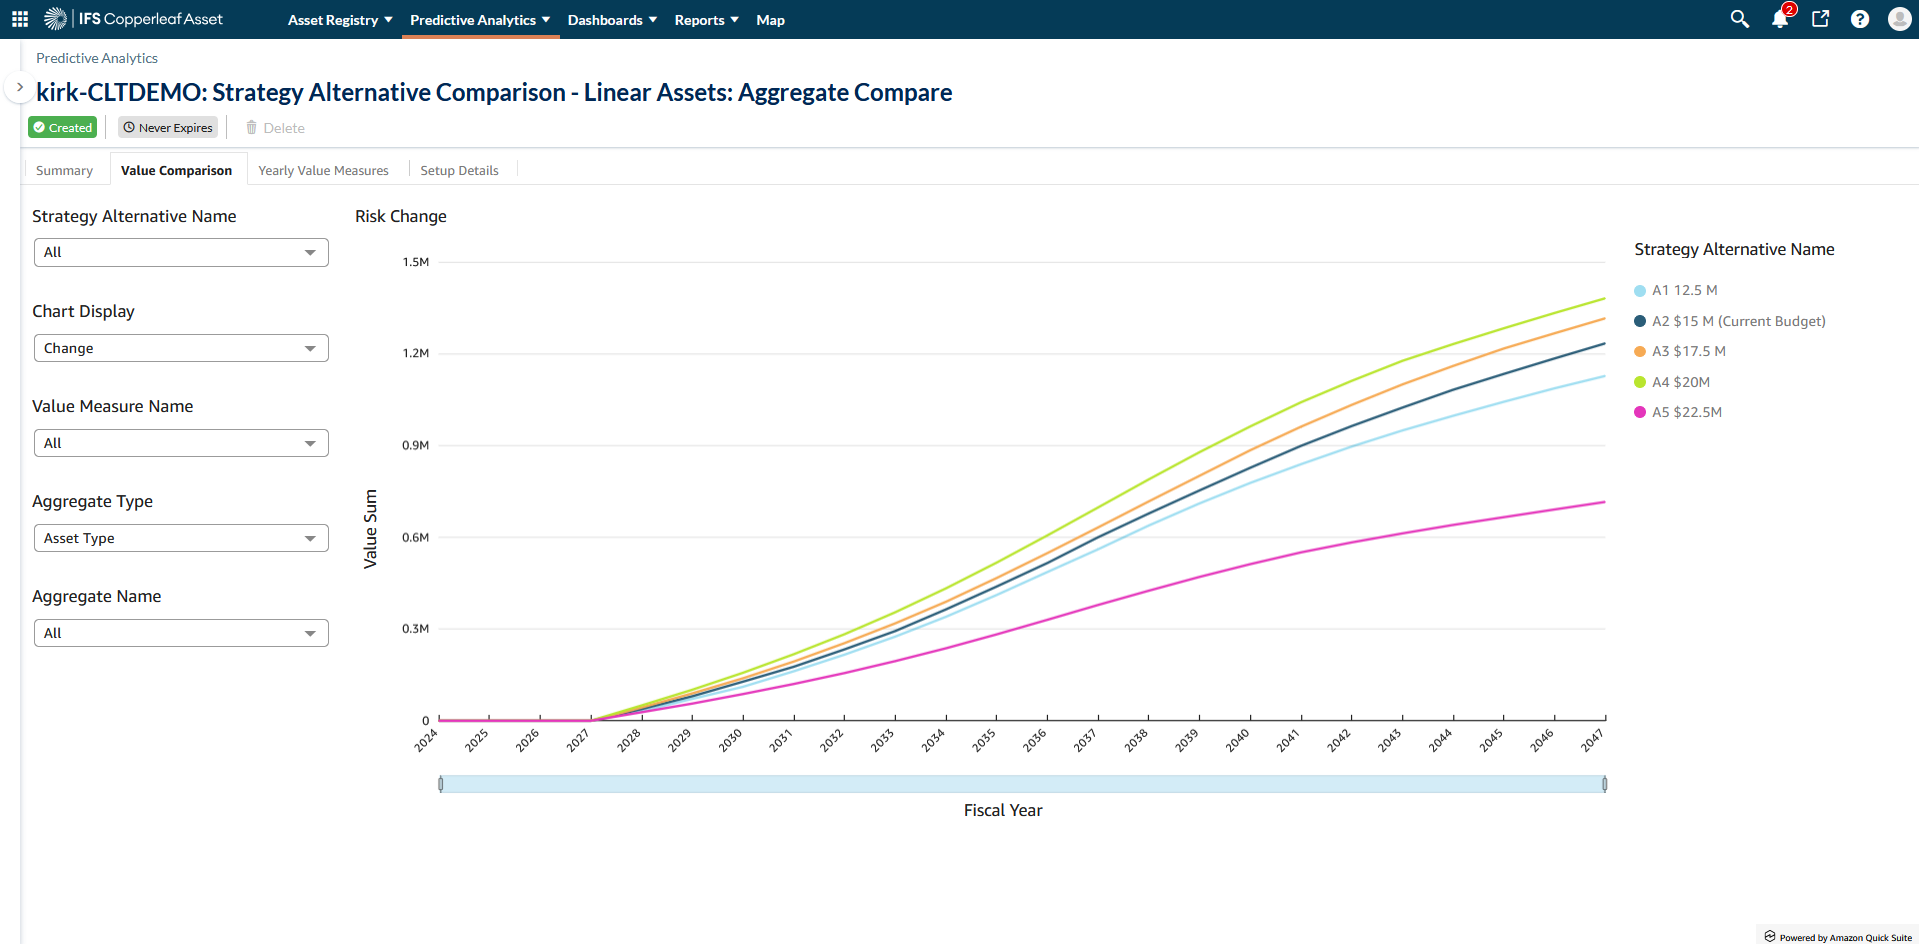Open the user profile avatar
Screen dimensions: 1919x944
1899,19
